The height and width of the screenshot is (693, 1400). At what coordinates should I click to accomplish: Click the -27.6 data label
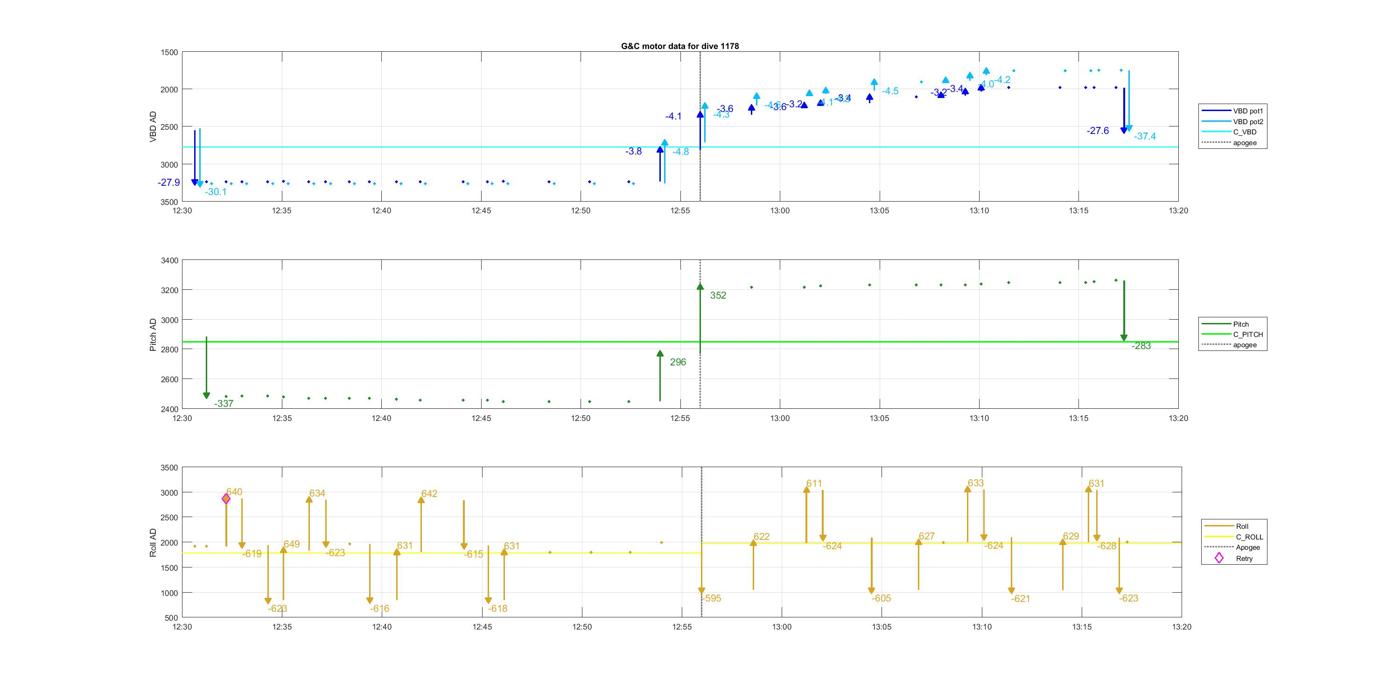1098,131
